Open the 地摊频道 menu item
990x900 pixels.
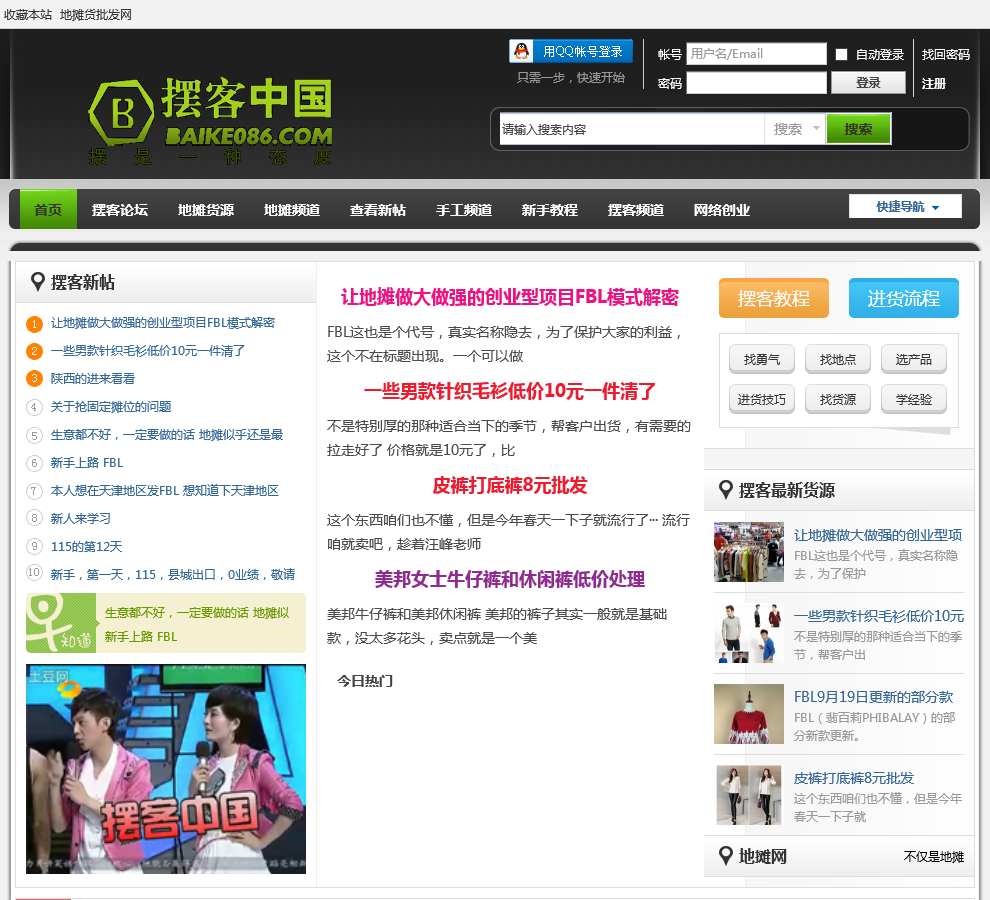tap(292, 210)
